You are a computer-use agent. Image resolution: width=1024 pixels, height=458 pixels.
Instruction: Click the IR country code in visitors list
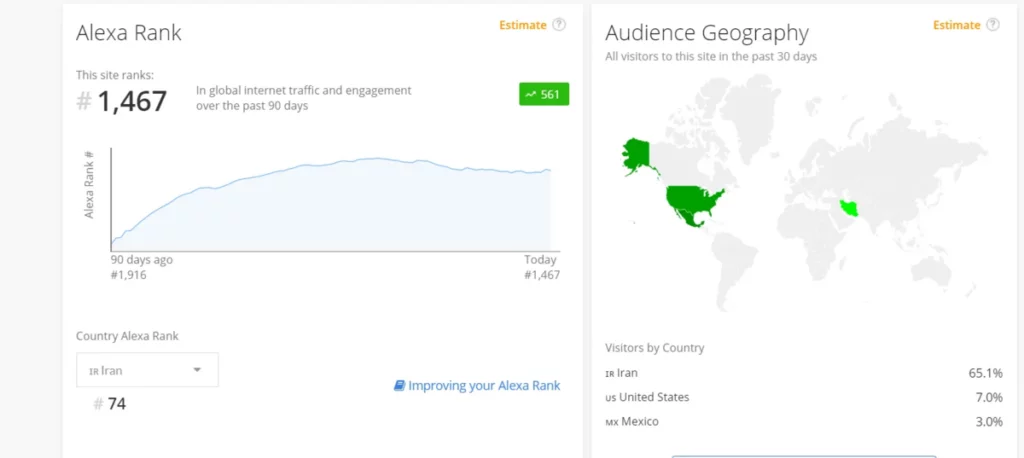point(609,373)
